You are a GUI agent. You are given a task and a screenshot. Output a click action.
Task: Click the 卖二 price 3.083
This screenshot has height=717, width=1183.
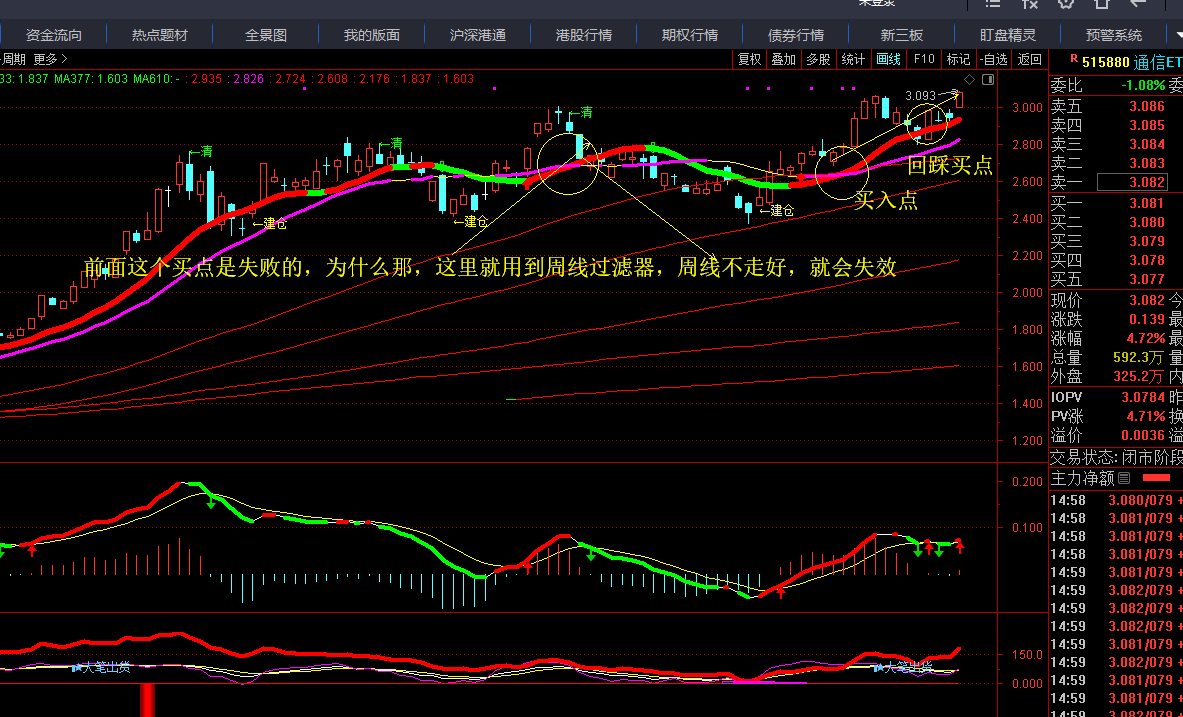pos(1147,163)
